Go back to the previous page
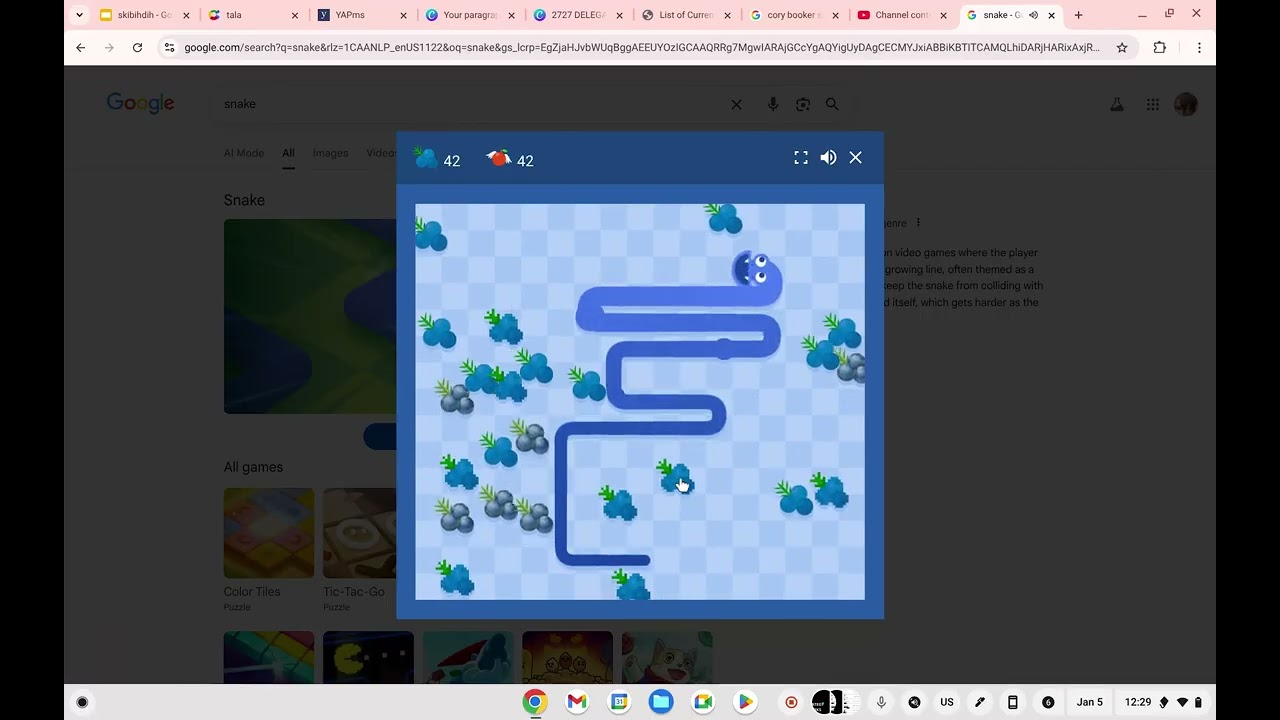 pyautogui.click(x=81, y=47)
